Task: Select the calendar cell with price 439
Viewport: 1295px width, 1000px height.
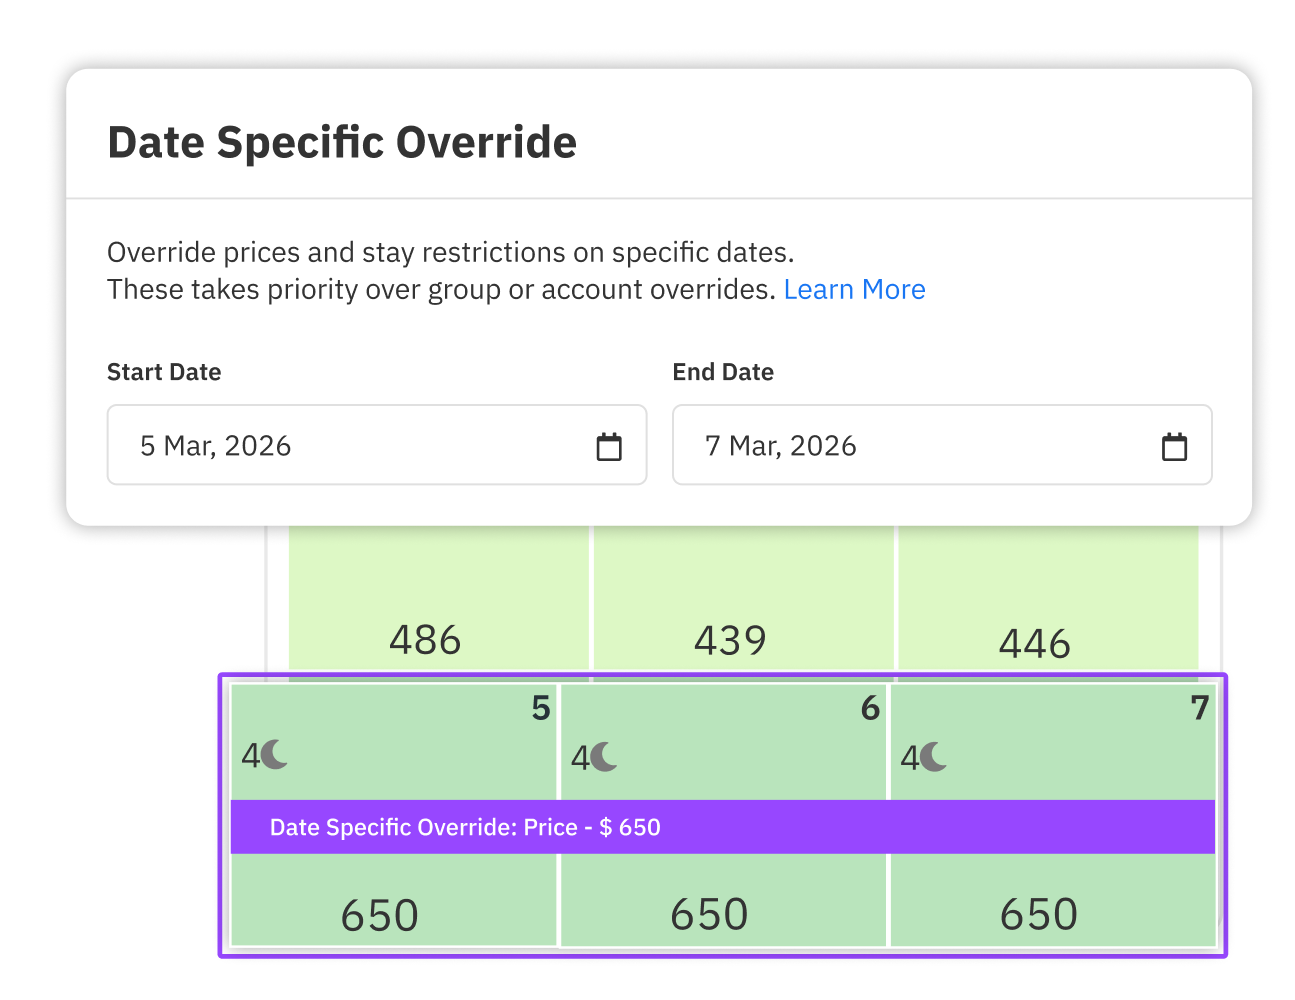Action: (744, 598)
